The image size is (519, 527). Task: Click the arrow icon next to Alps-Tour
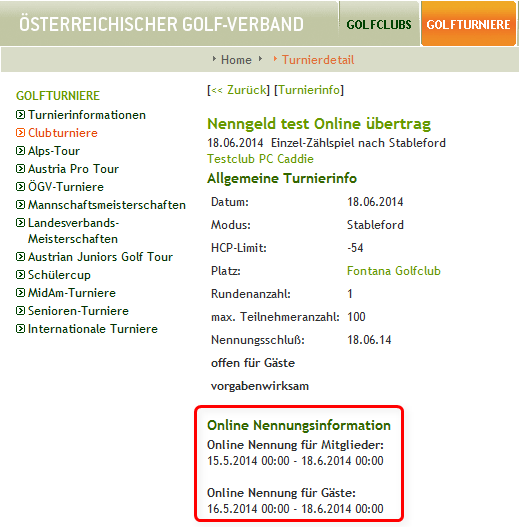[x=20, y=151]
